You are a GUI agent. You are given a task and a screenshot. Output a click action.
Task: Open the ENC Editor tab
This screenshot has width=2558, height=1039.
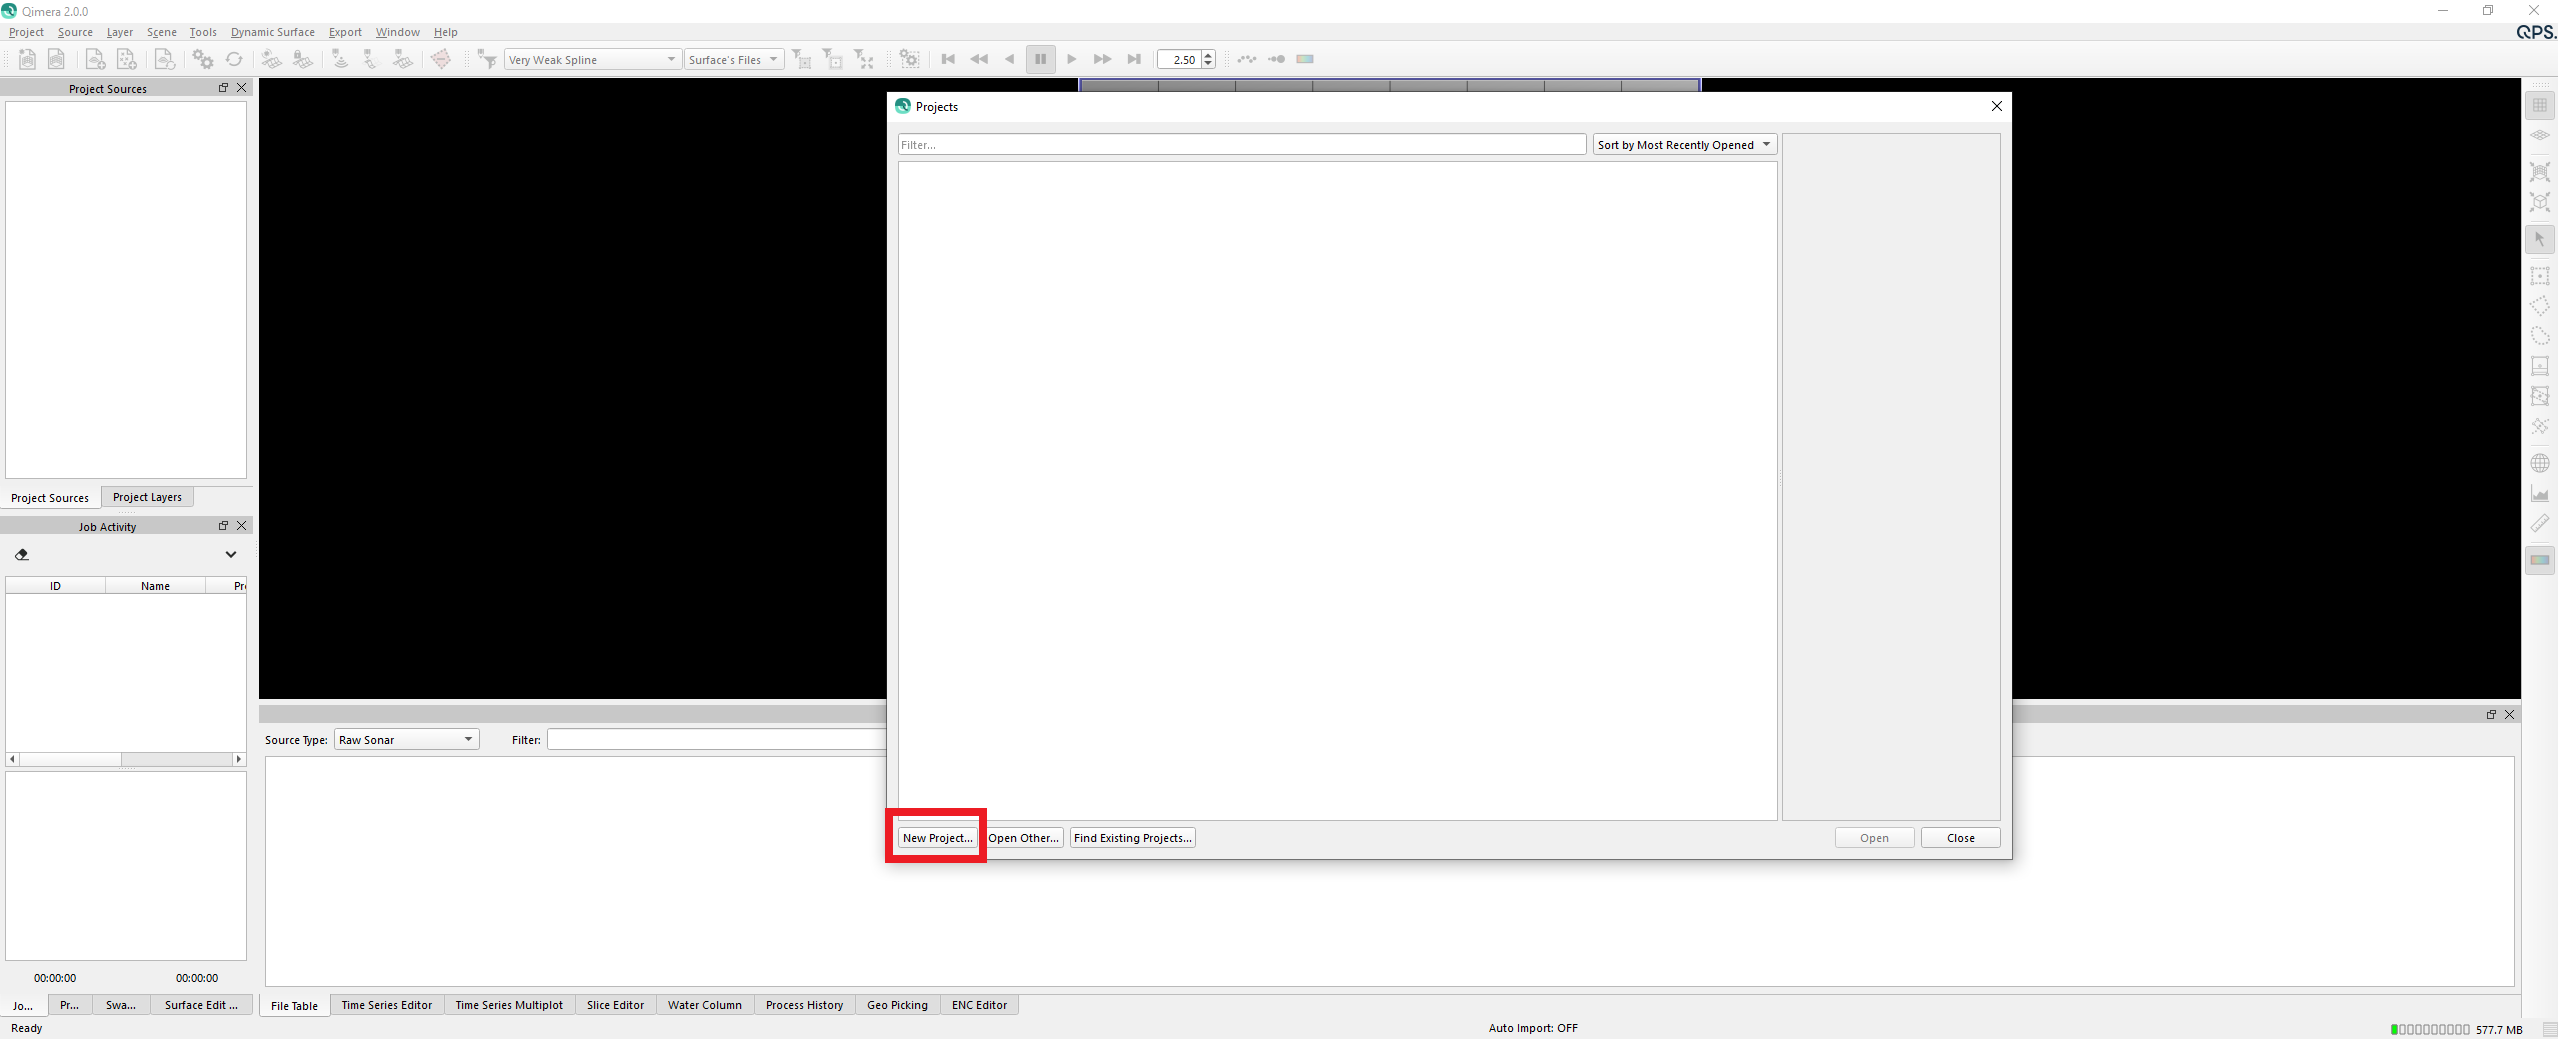979,1005
